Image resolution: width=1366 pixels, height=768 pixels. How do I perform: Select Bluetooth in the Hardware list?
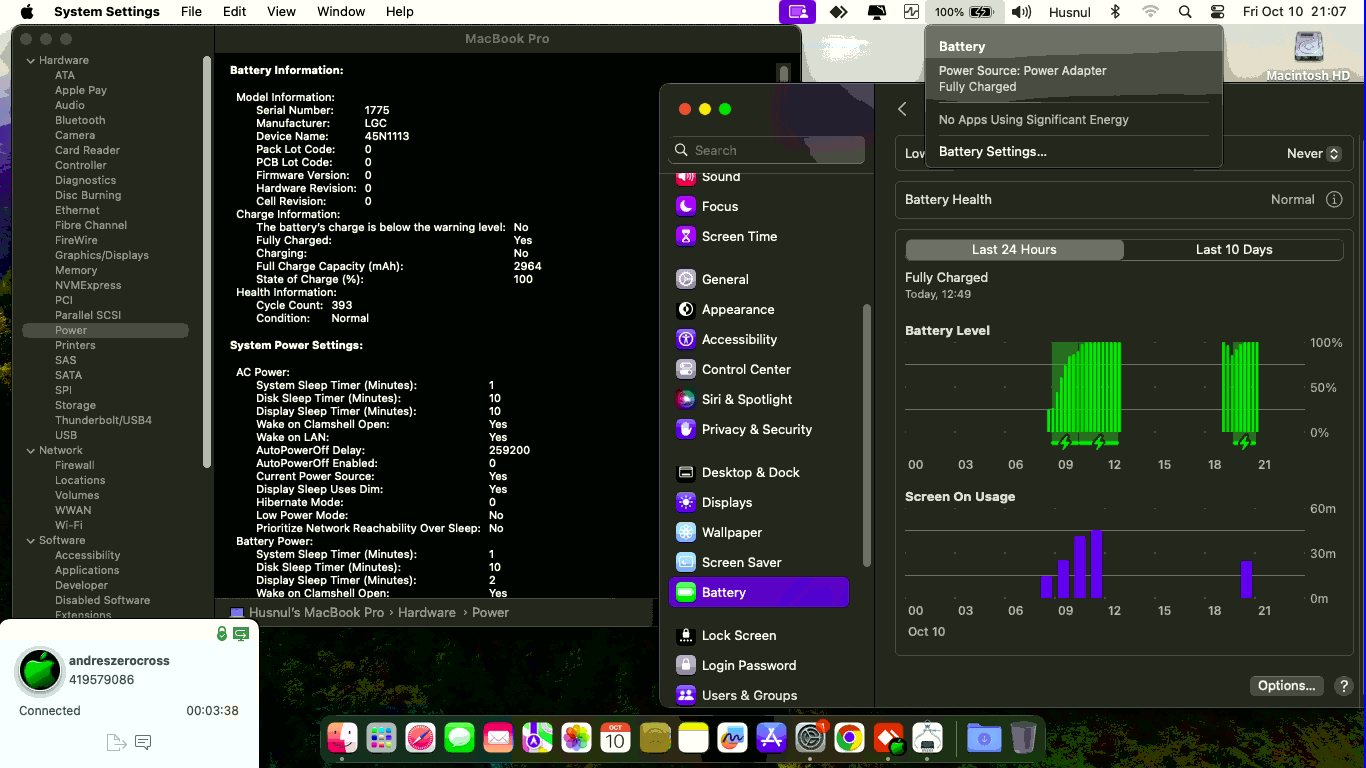pos(80,120)
